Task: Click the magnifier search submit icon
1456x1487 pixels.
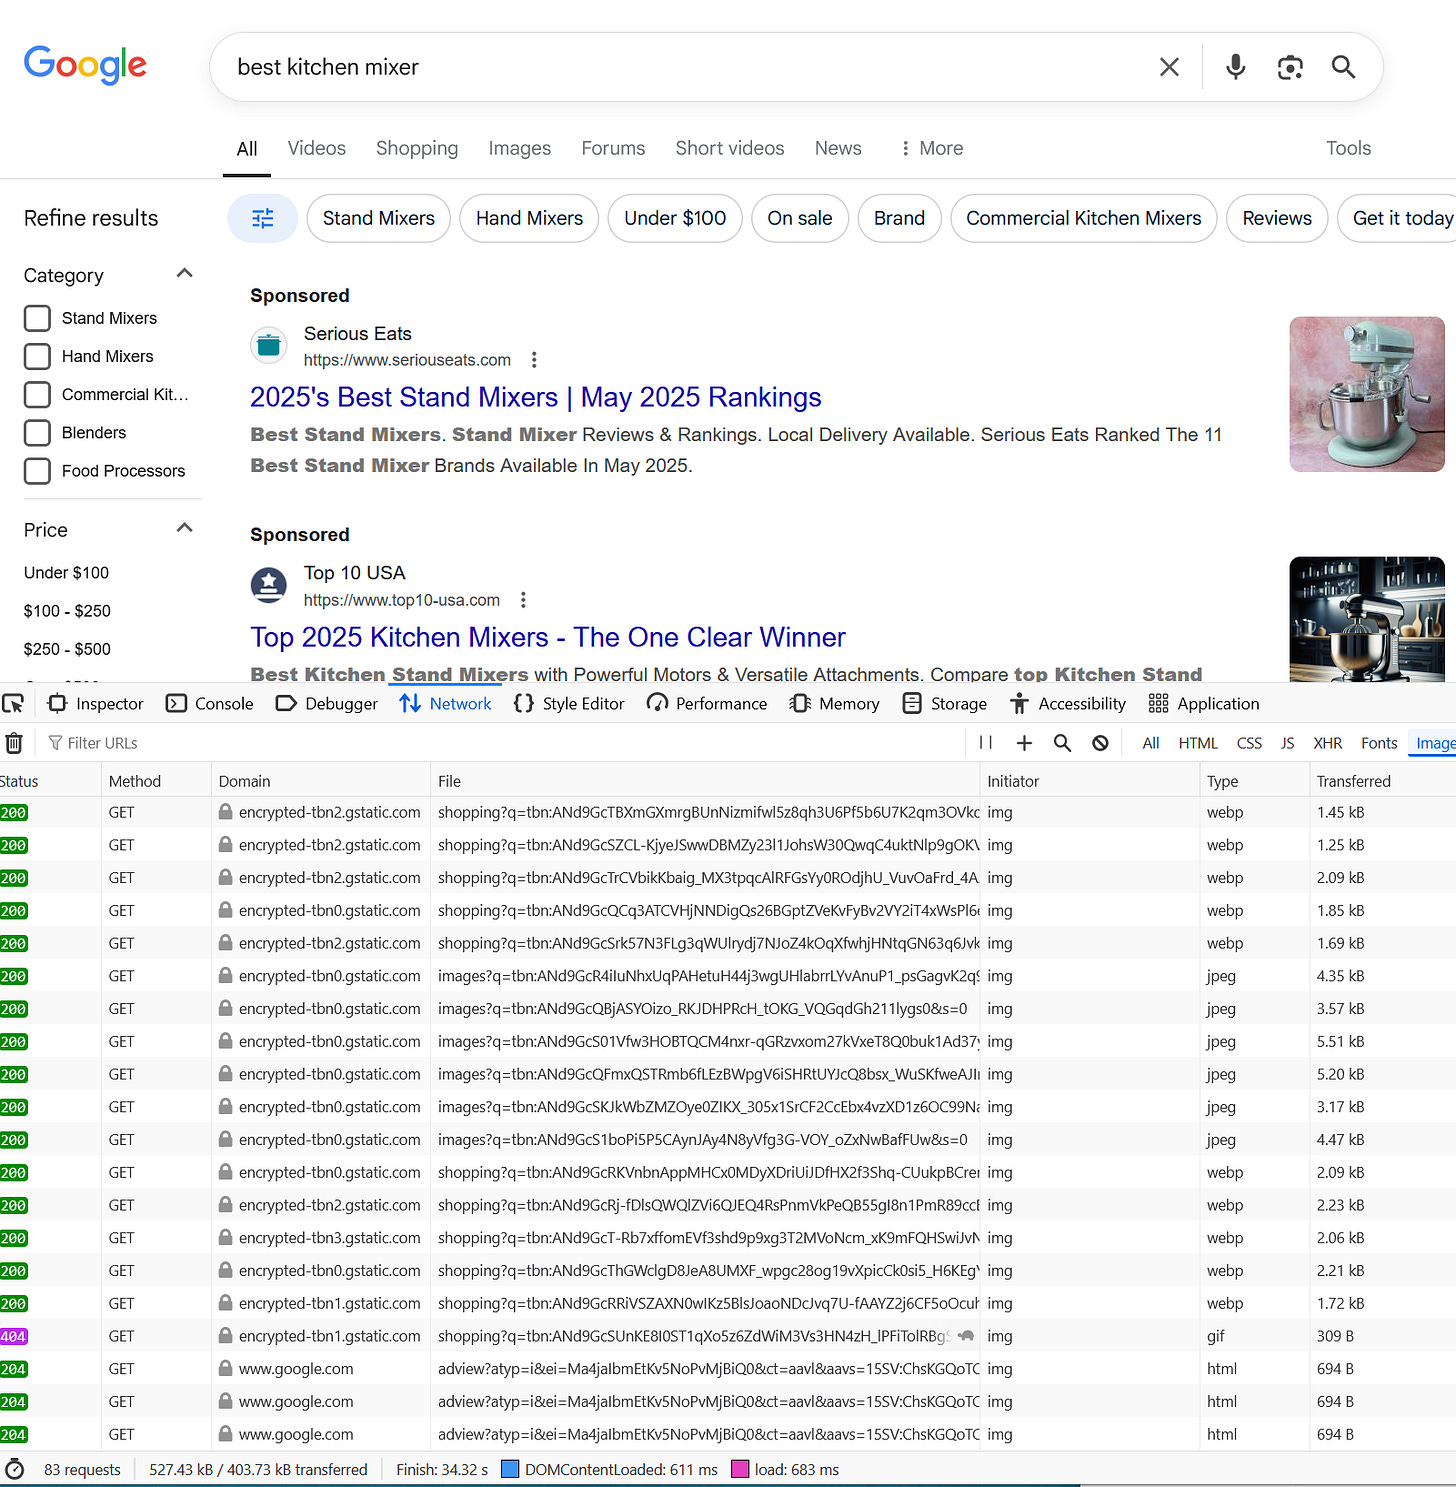Action: tap(1343, 67)
